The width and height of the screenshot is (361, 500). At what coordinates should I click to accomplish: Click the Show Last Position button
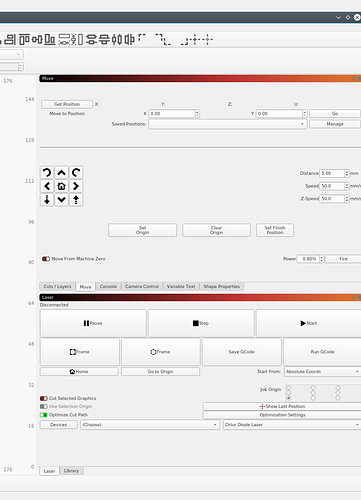[x=282, y=406]
